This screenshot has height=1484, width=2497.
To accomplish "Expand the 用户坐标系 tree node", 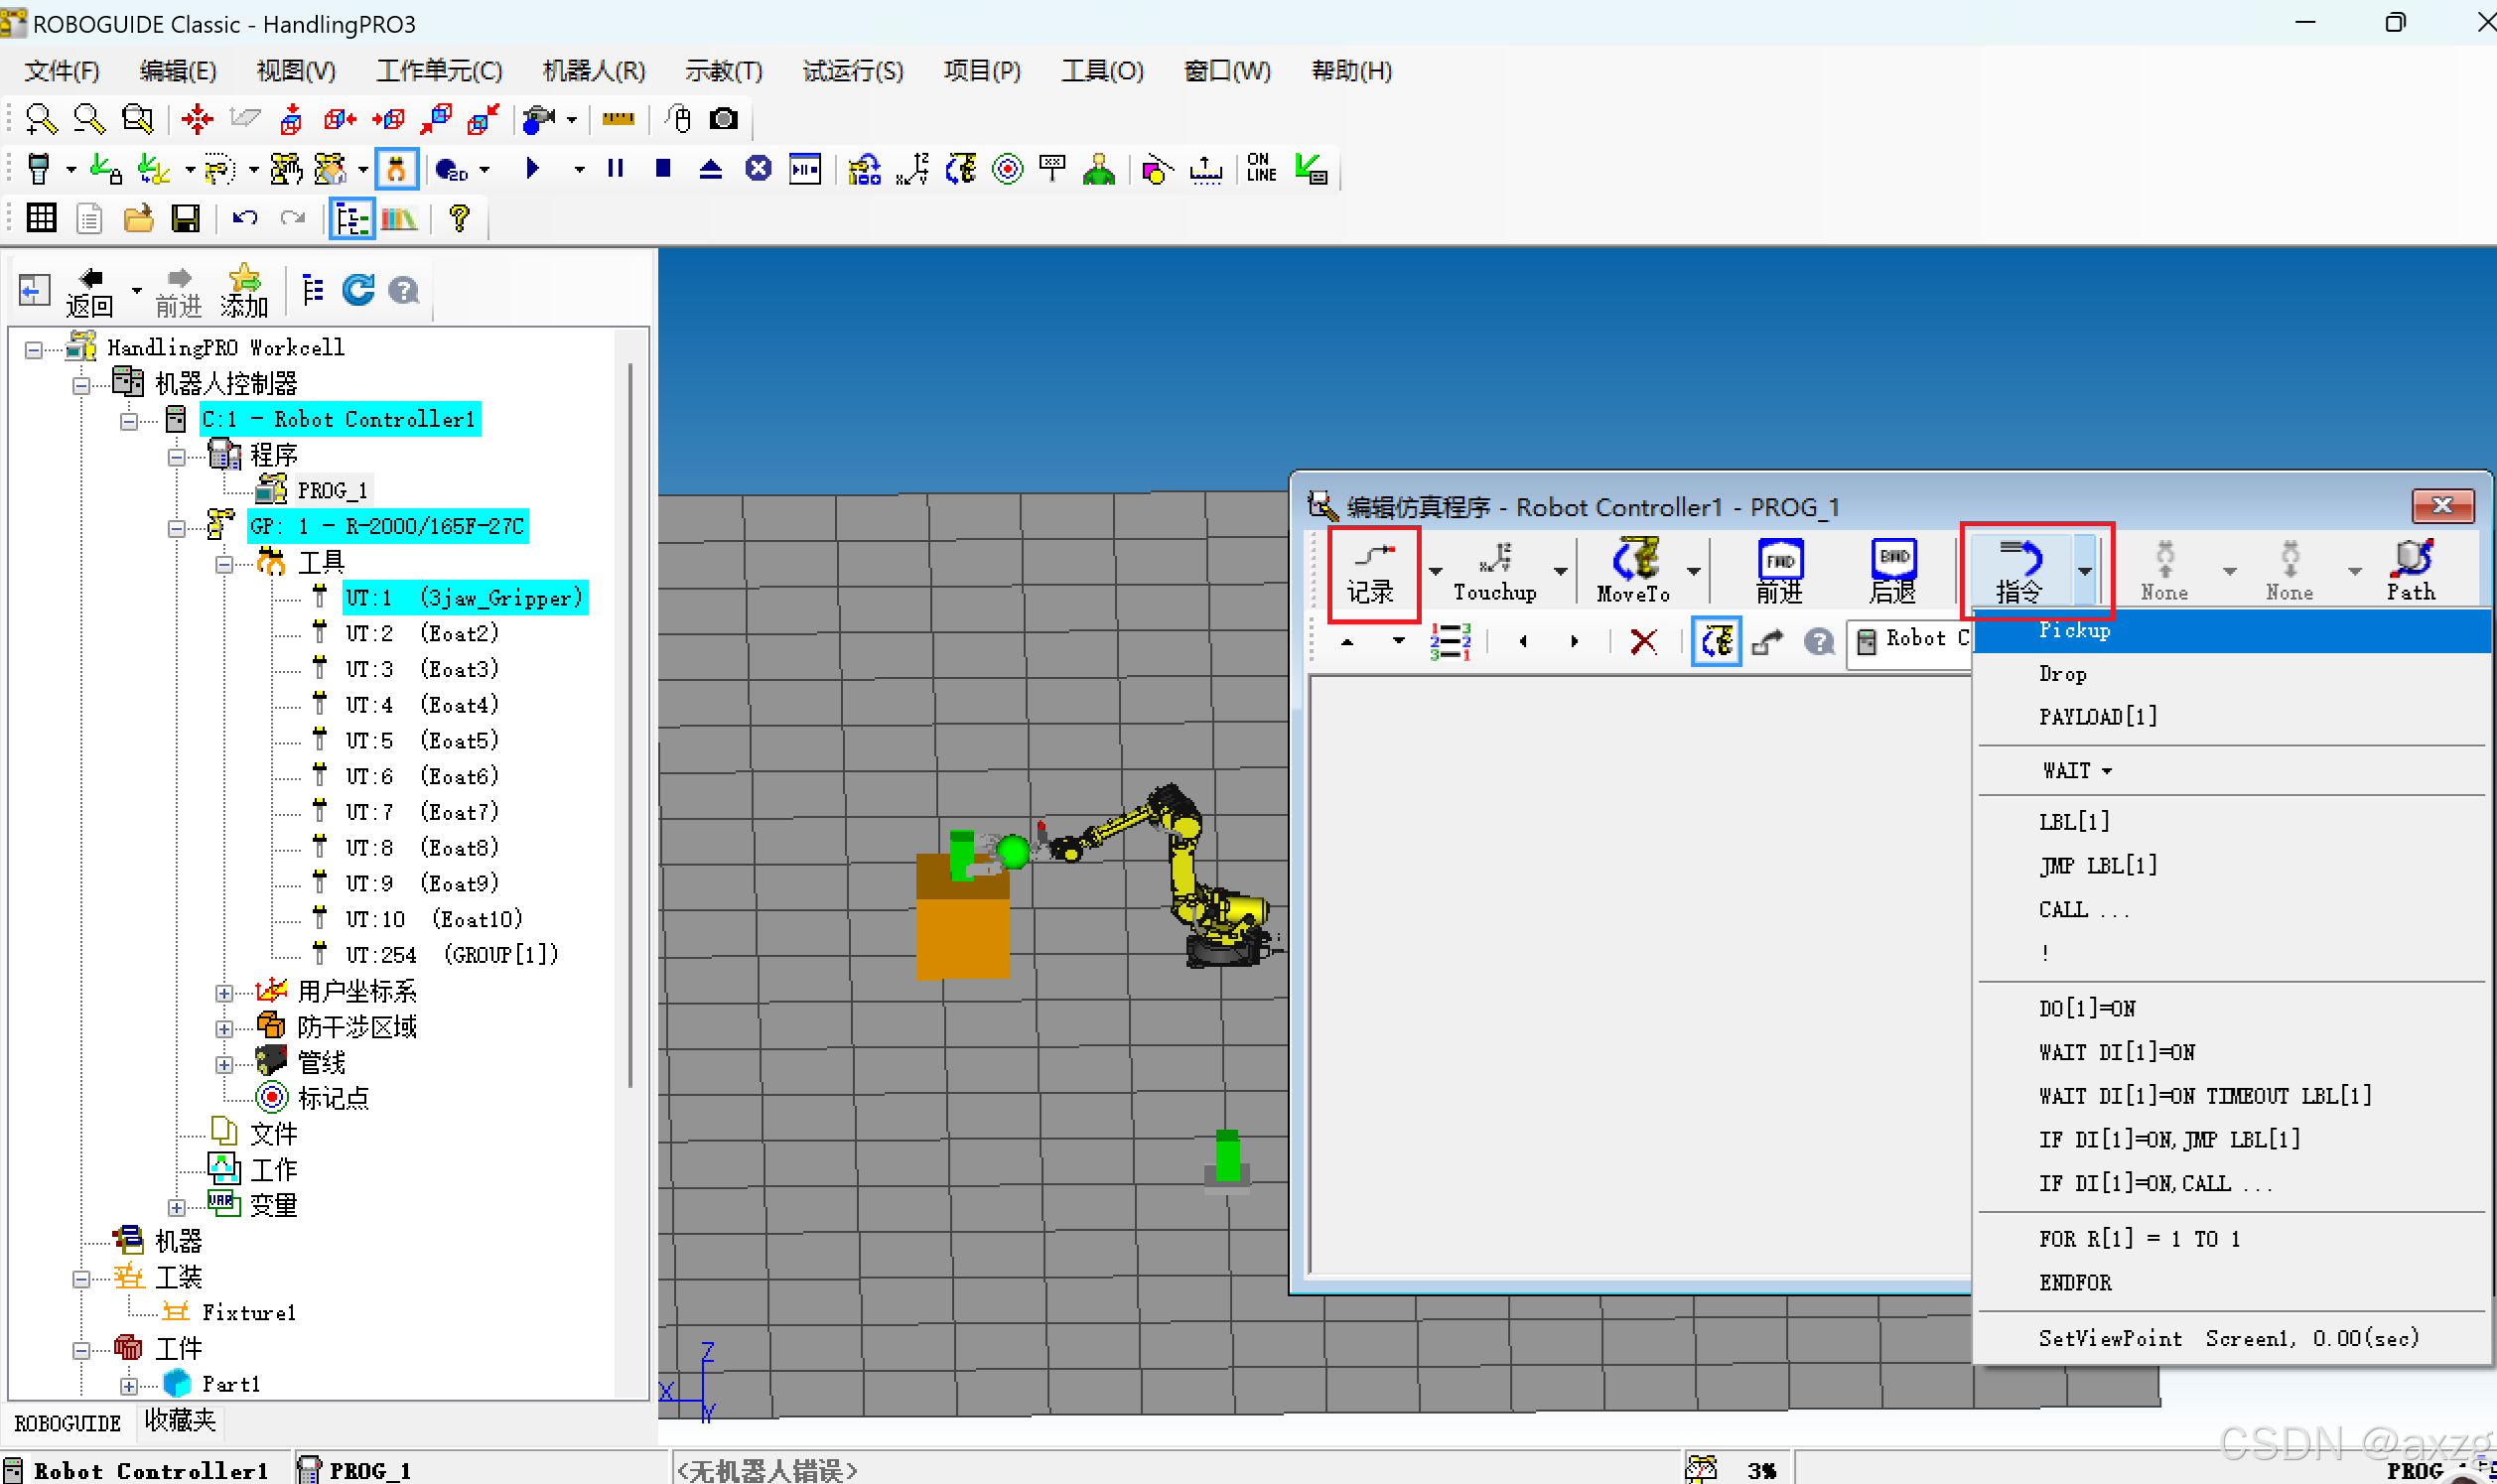I will click(224, 993).
